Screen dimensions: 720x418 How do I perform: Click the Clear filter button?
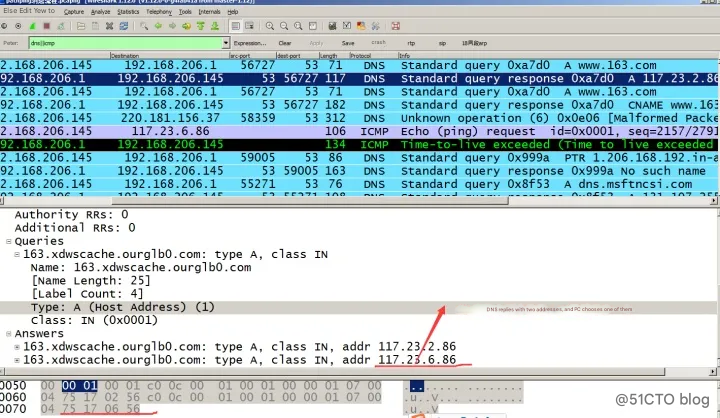(x=285, y=43)
